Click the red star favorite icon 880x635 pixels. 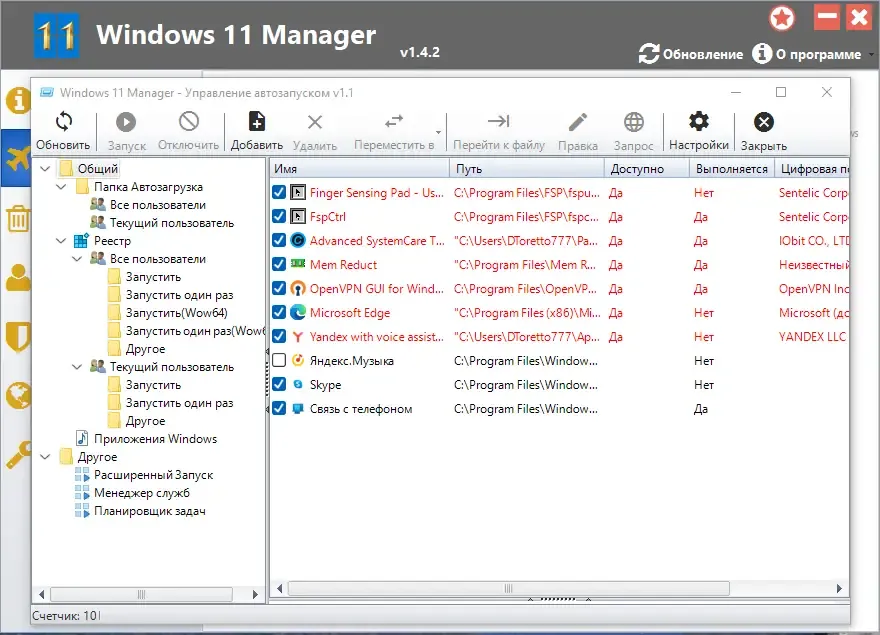click(x=782, y=18)
